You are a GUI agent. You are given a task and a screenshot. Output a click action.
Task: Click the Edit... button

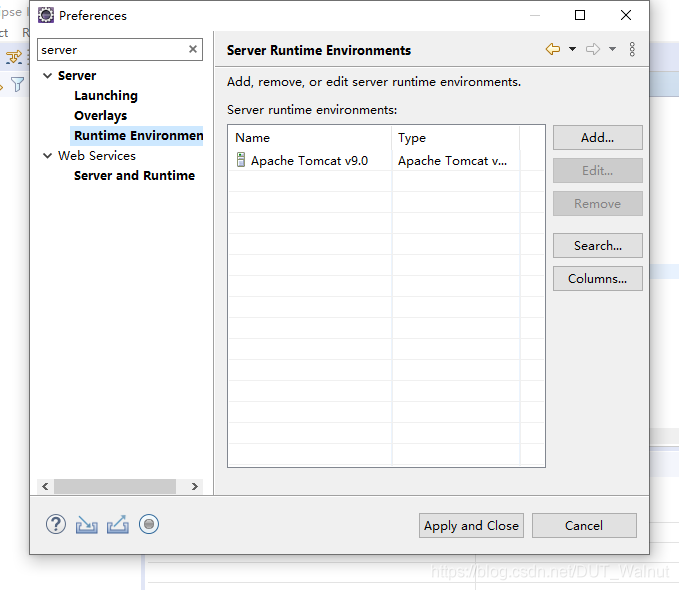(x=598, y=171)
